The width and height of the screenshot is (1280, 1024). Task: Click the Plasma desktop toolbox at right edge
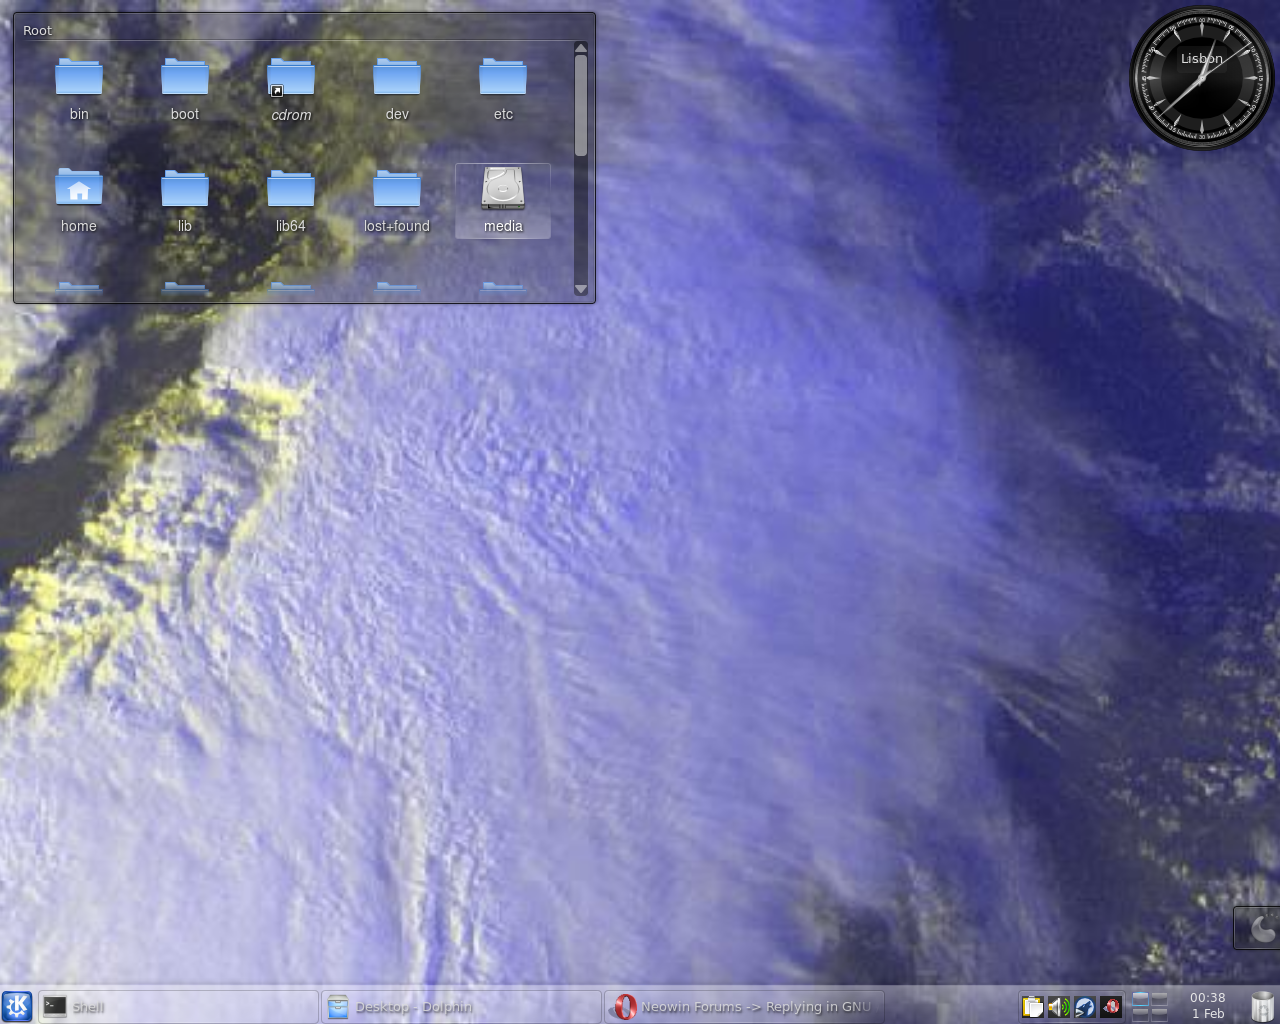1262,928
